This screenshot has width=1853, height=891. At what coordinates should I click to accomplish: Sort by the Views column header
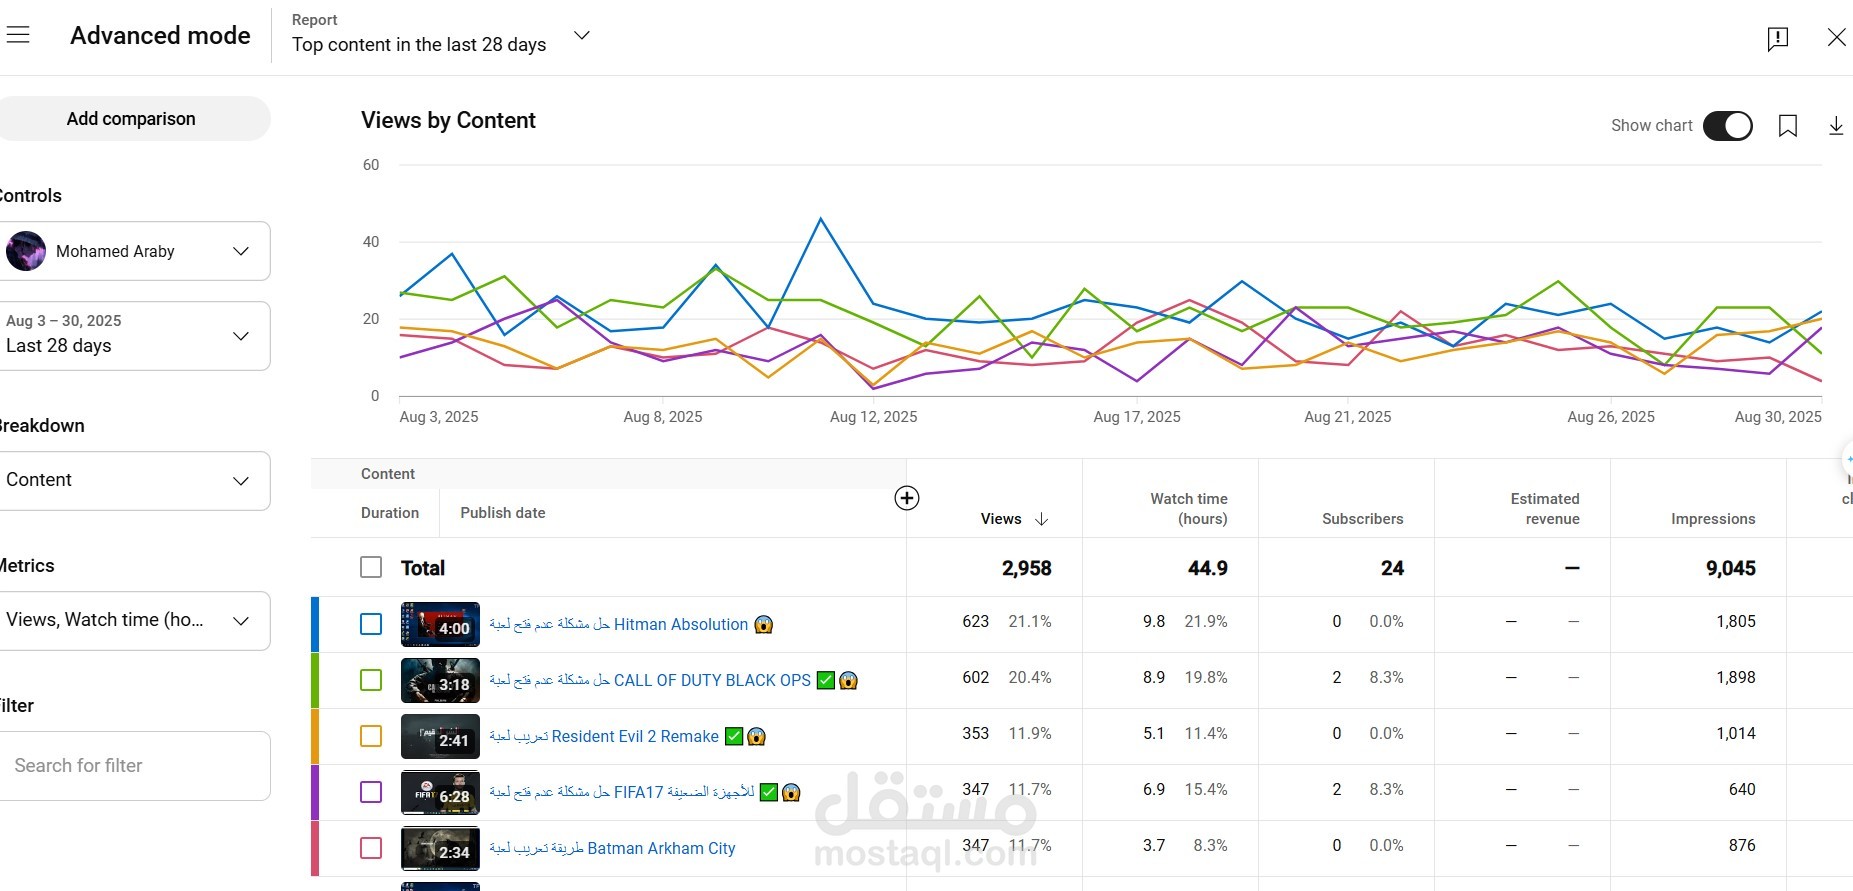(x=1001, y=519)
